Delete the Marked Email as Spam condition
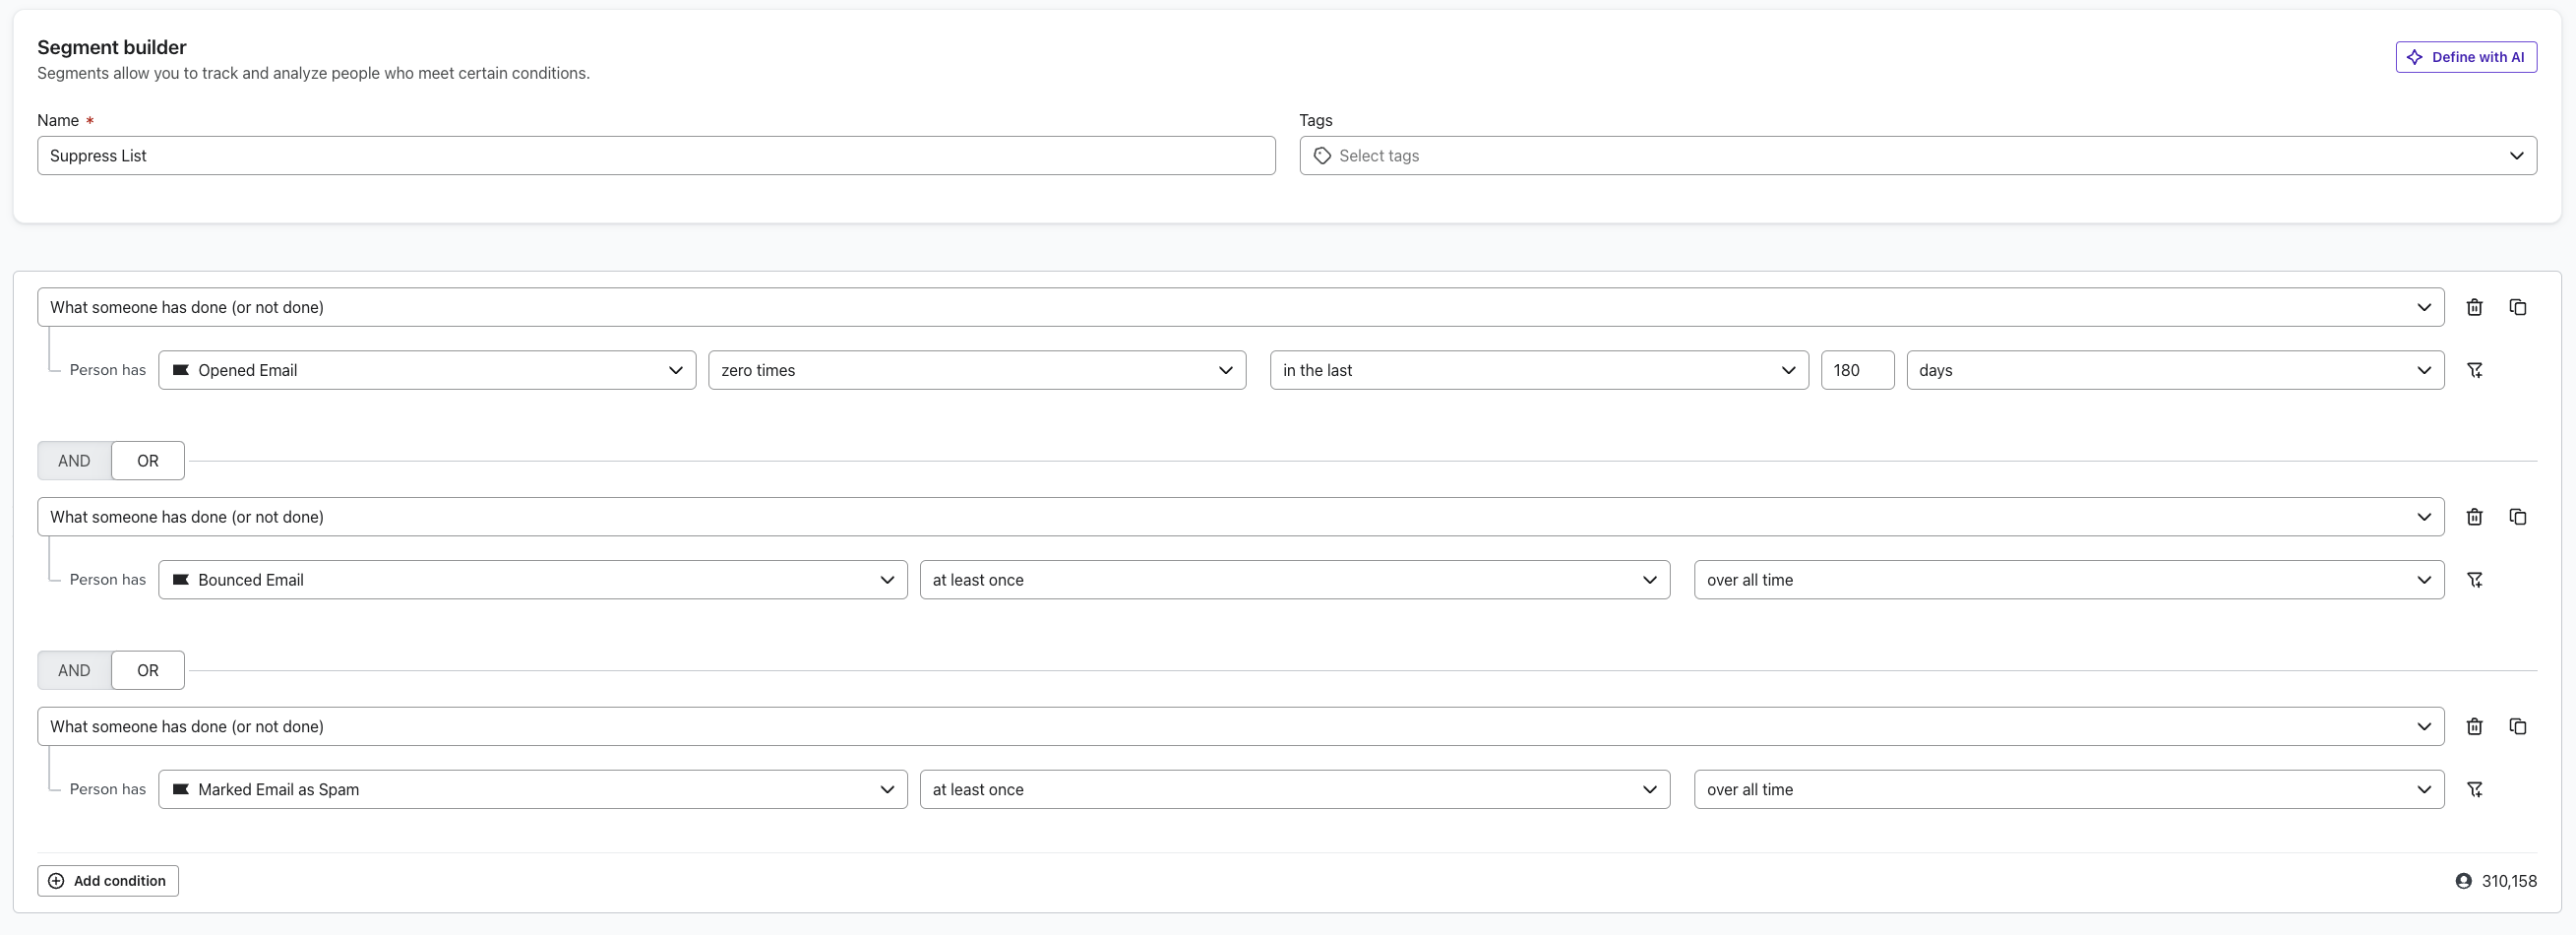Viewport: 2576px width, 935px height. [2475, 727]
